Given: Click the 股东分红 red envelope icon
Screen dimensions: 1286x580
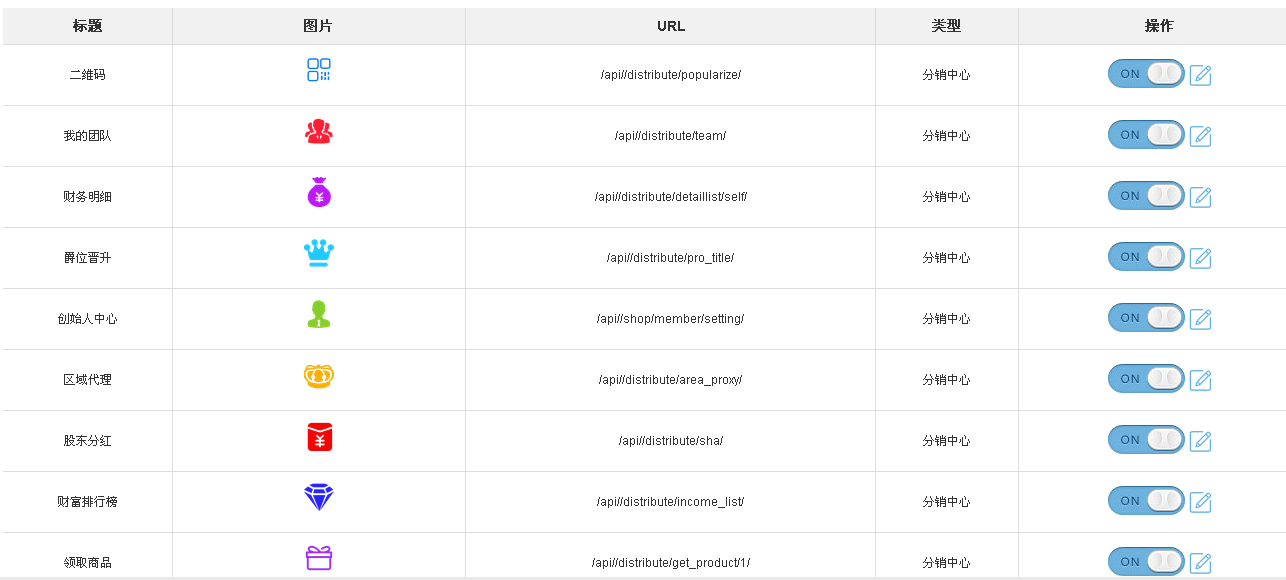Looking at the screenshot, I should (319, 437).
